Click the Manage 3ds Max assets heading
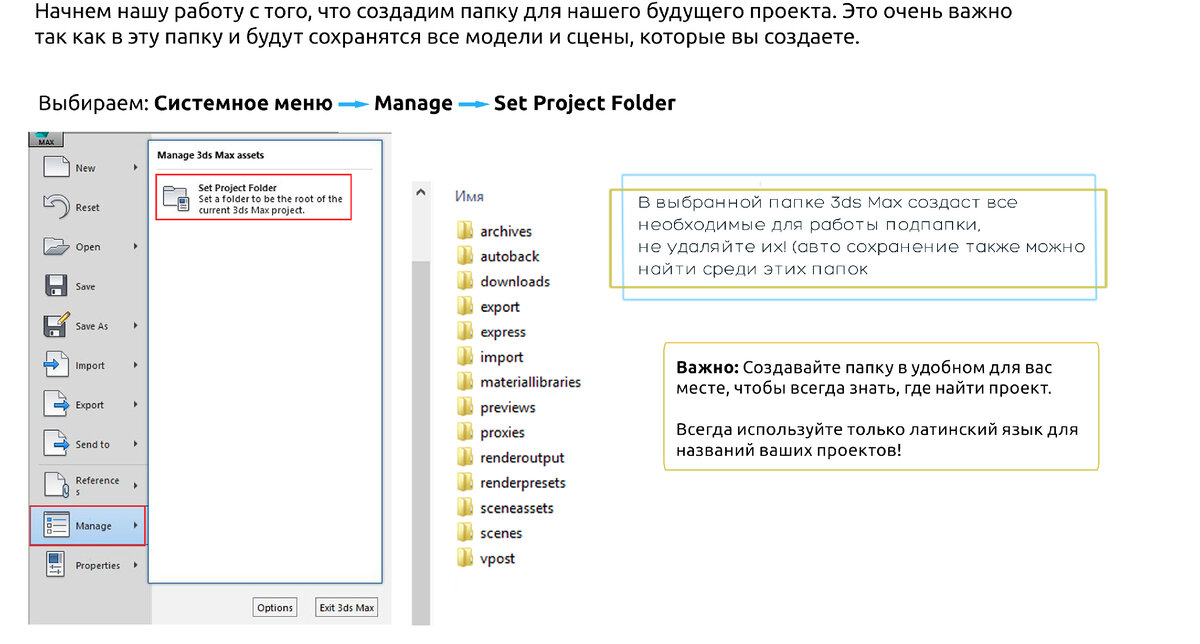The height and width of the screenshot is (644, 1200). (211, 156)
